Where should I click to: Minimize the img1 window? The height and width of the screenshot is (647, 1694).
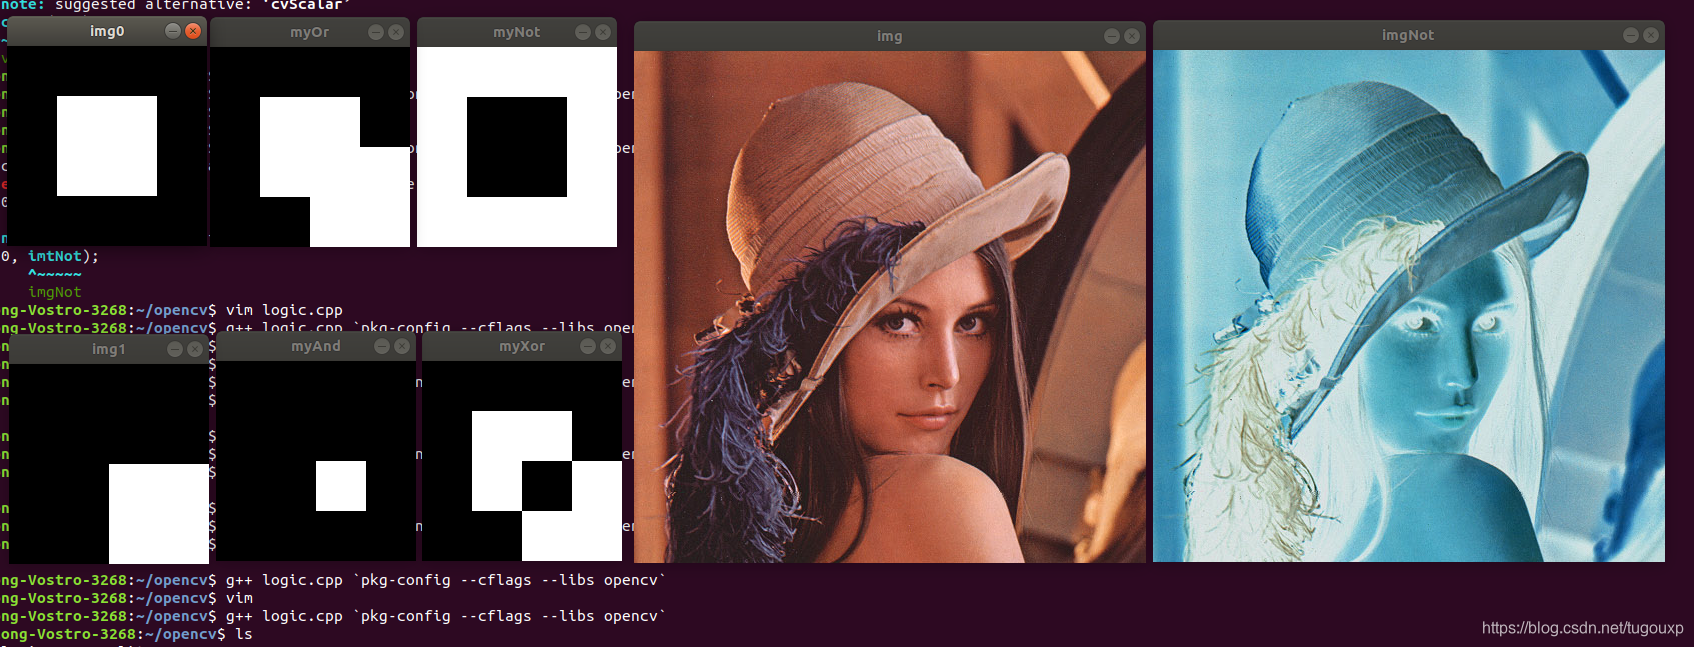(x=175, y=349)
